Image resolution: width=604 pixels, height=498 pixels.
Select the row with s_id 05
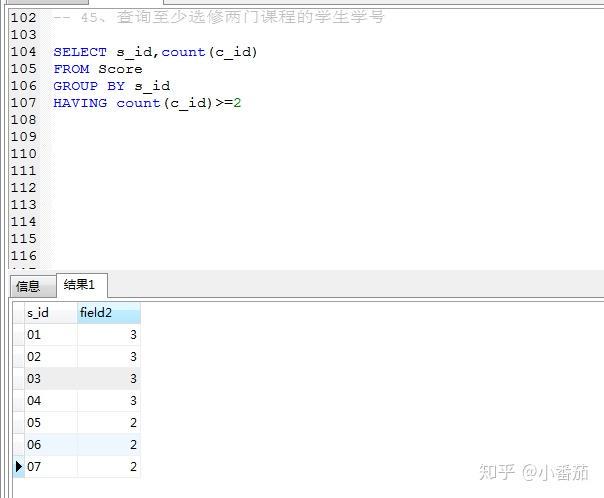(77, 423)
